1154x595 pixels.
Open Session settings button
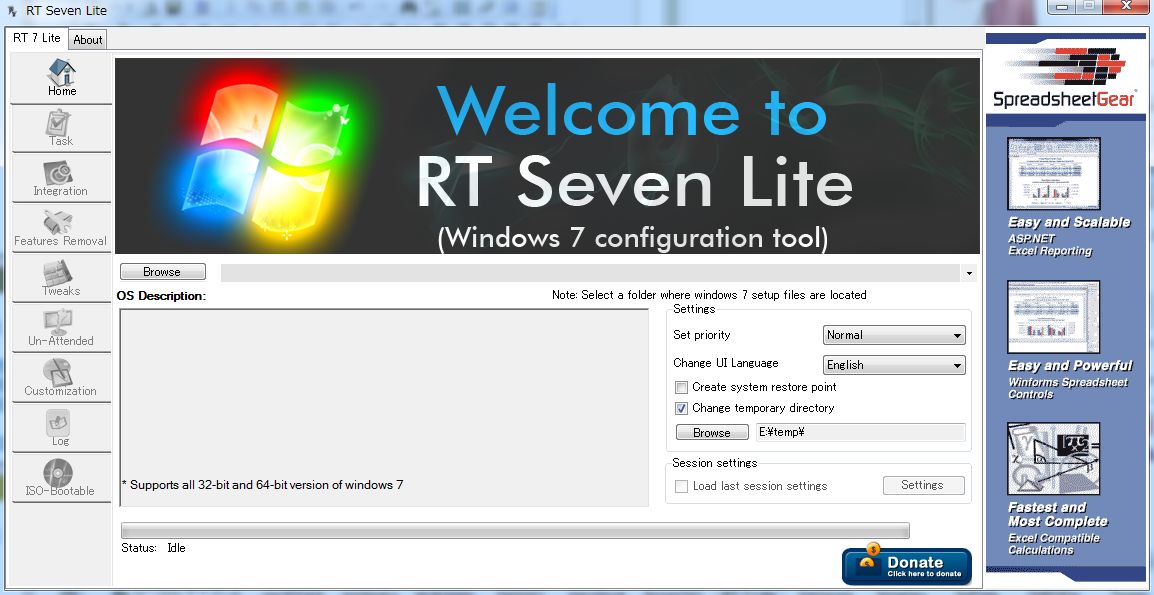[x=923, y=485]
